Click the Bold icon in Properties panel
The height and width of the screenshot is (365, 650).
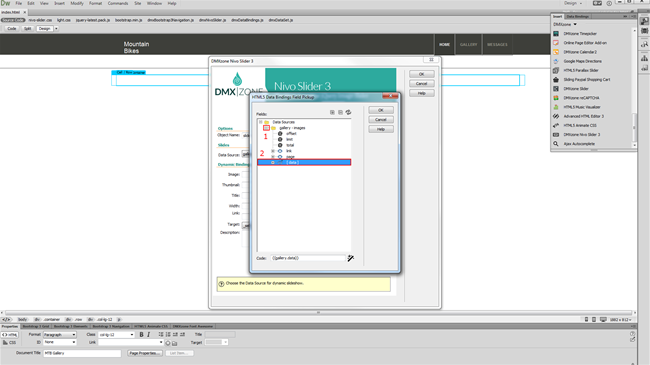pos(141,334)
